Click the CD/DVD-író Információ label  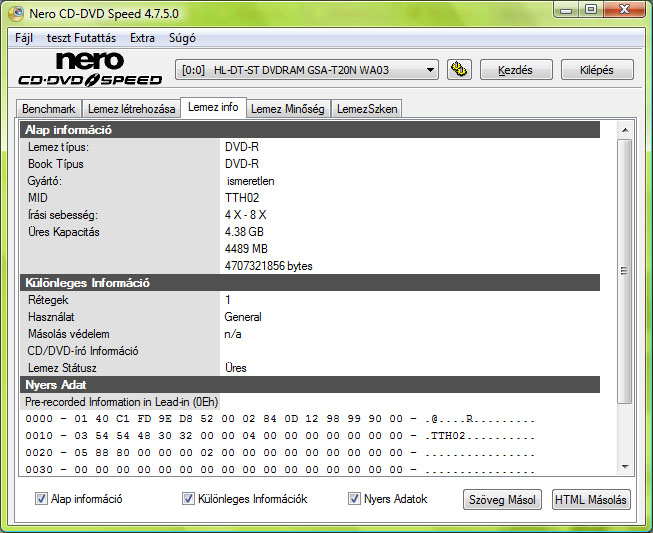tap(83, 351)
